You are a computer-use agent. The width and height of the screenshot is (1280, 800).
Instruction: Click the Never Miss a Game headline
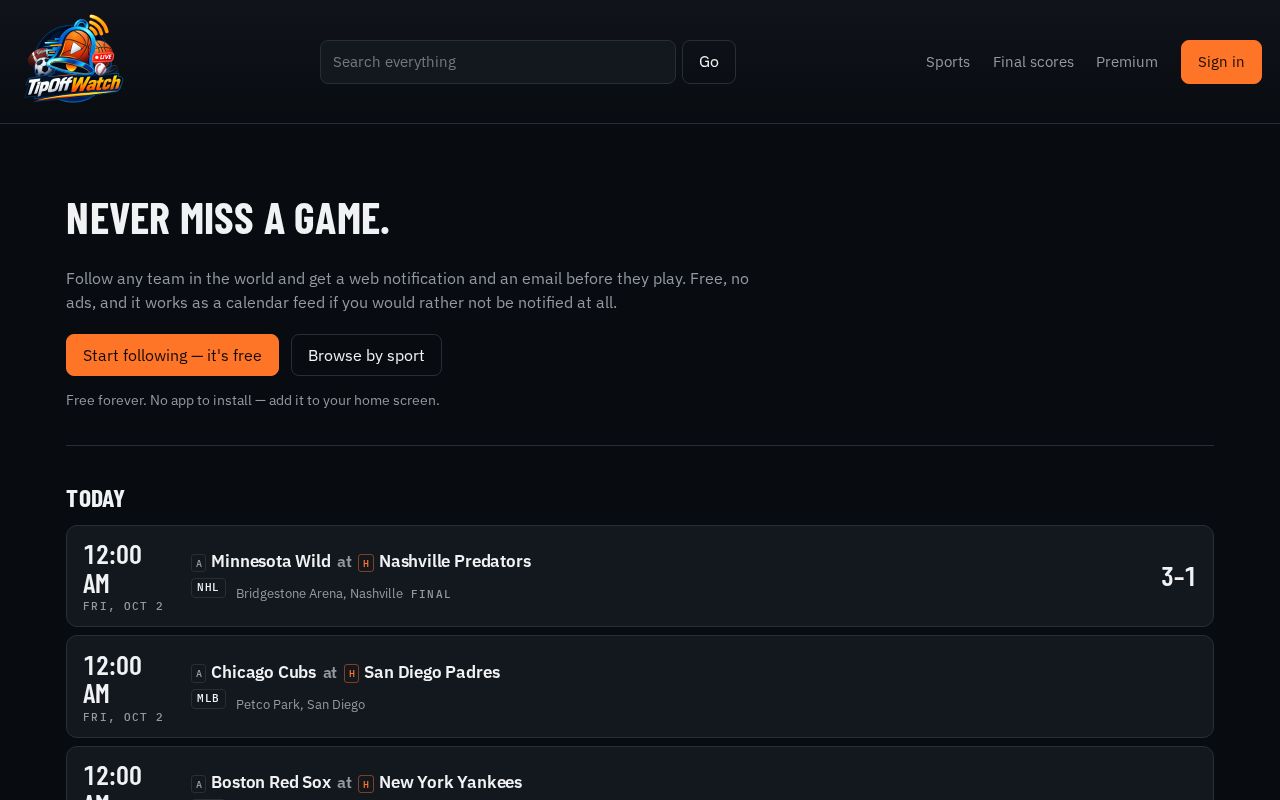click(228, 218)
